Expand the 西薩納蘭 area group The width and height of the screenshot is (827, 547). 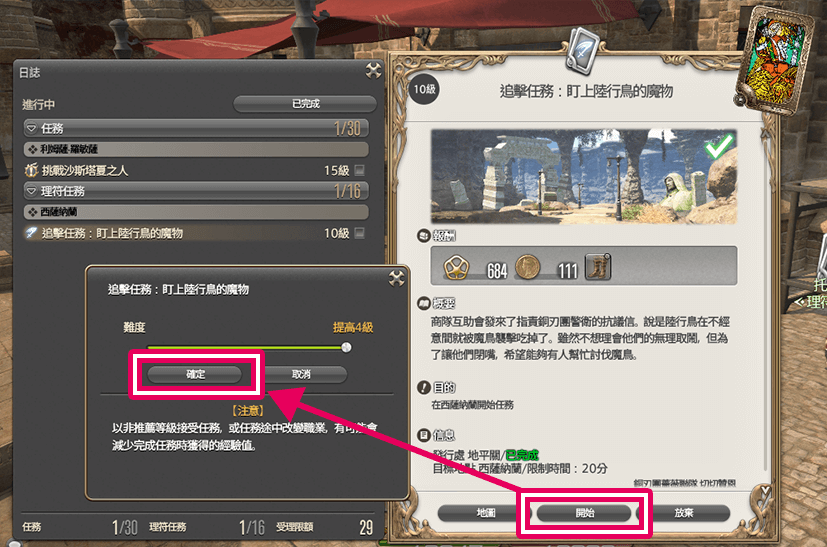coord(196,212)
